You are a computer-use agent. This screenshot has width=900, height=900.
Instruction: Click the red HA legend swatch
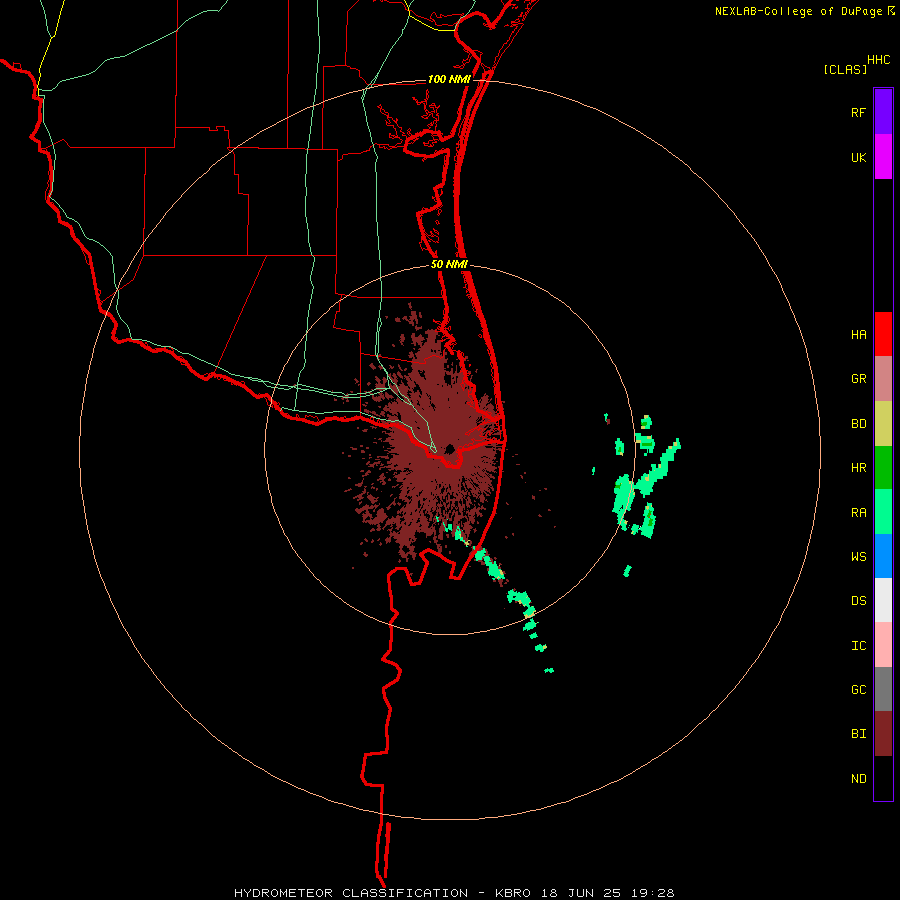pos(883,334)
